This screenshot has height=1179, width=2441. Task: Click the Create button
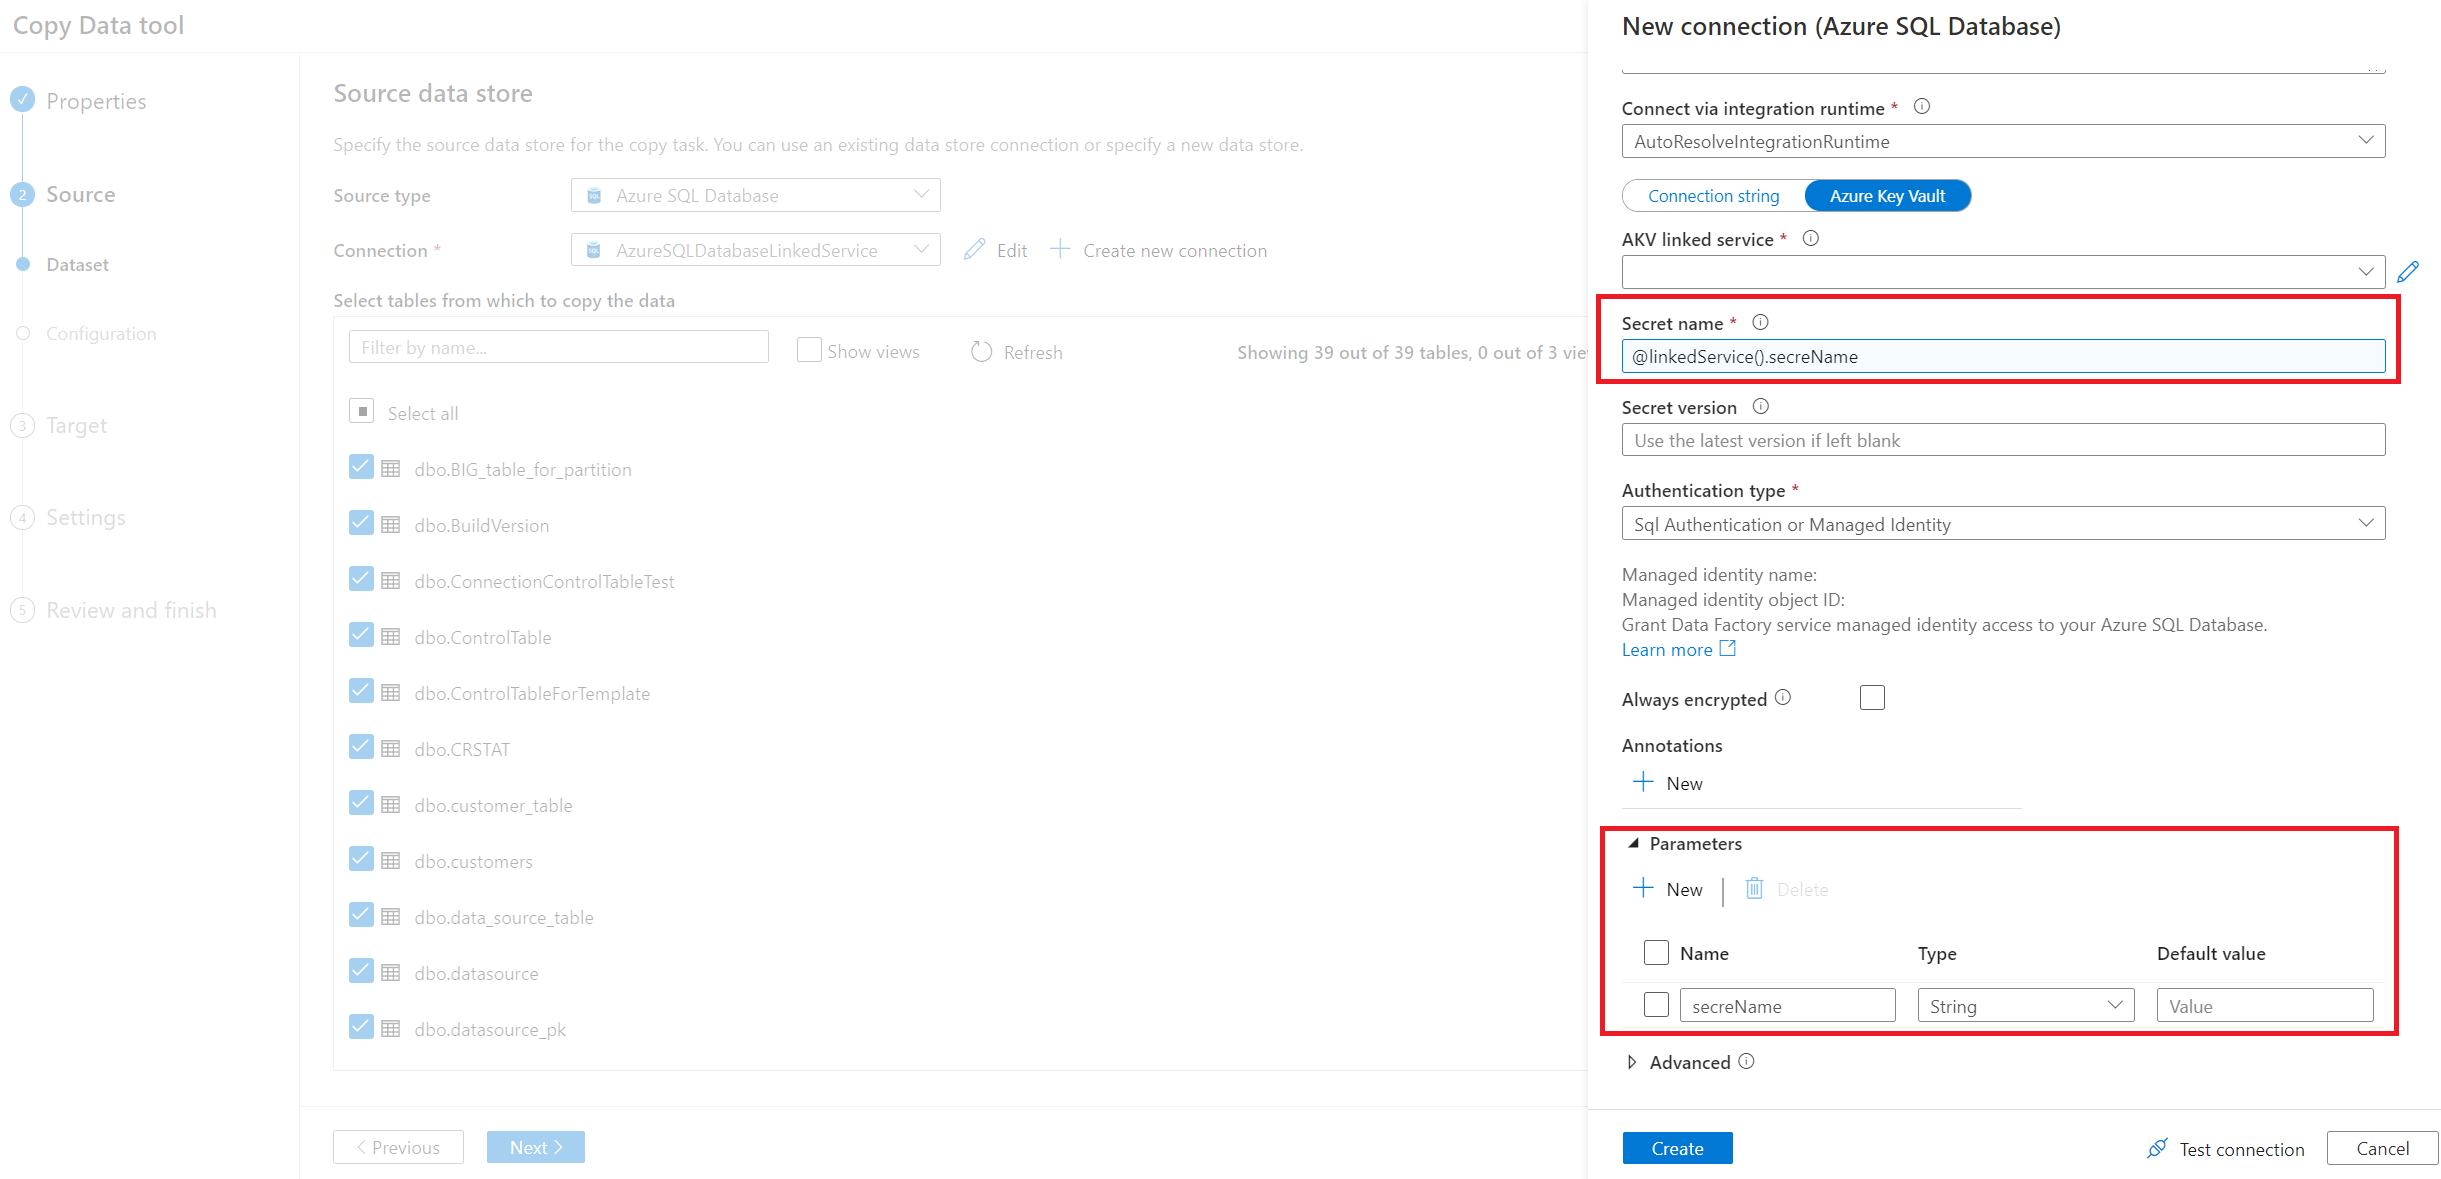(1675, 1148)
